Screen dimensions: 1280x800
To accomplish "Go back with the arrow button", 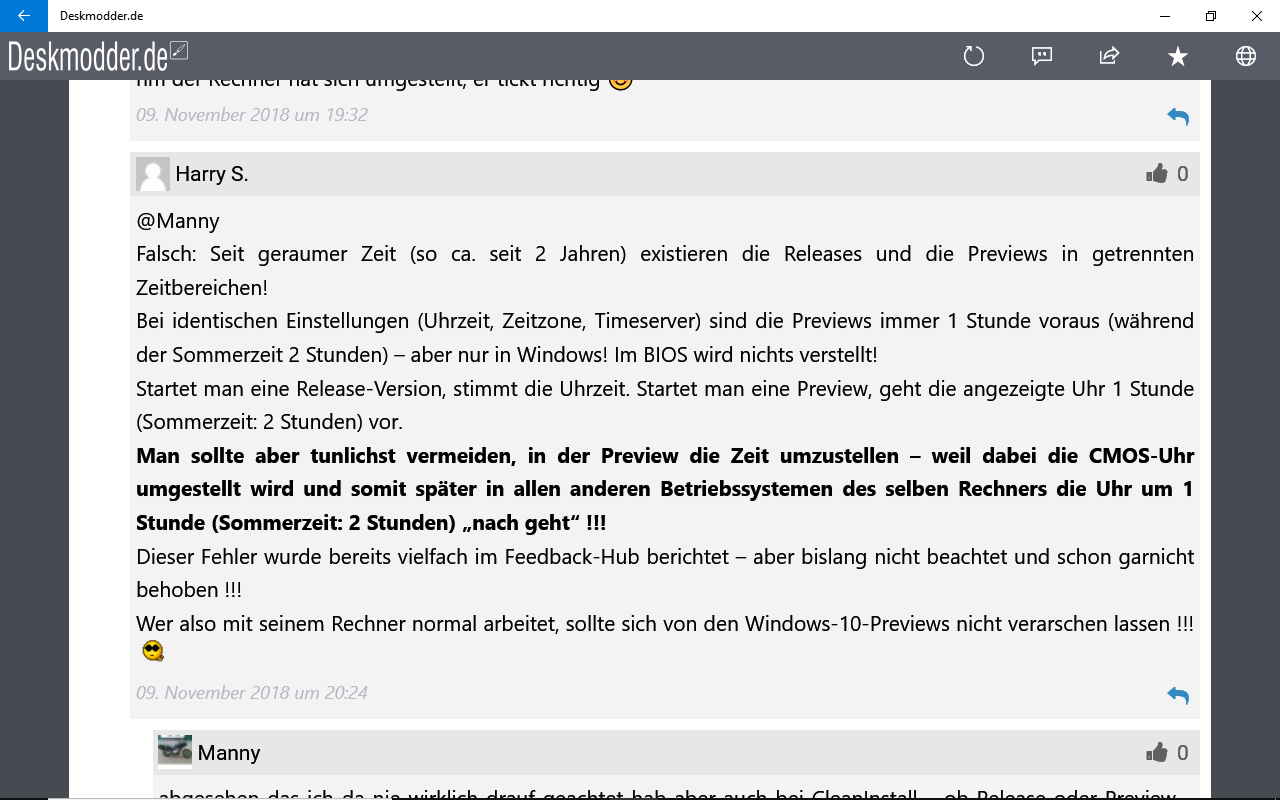I will pos(24,16).
